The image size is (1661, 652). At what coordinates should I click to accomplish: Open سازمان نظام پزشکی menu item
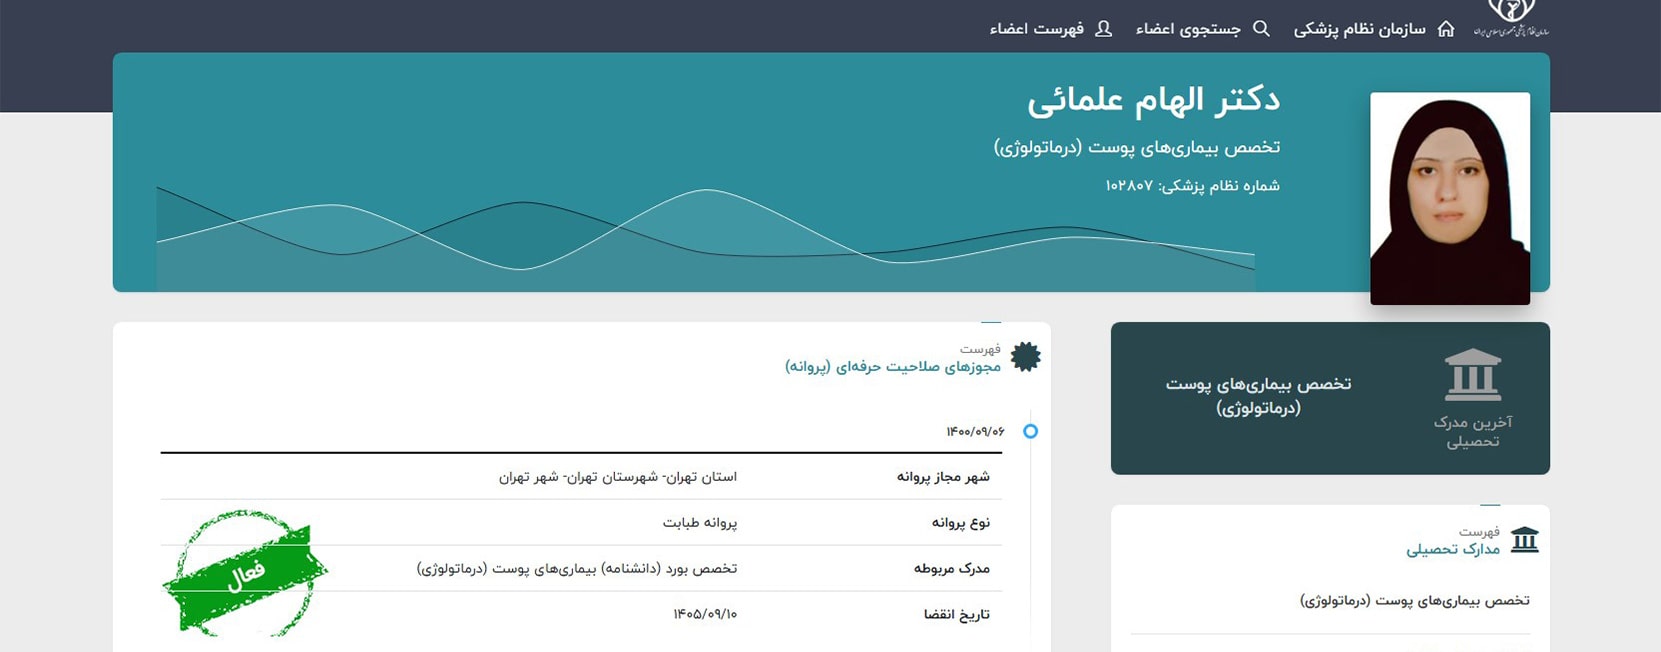click(x=1359, y=29)
